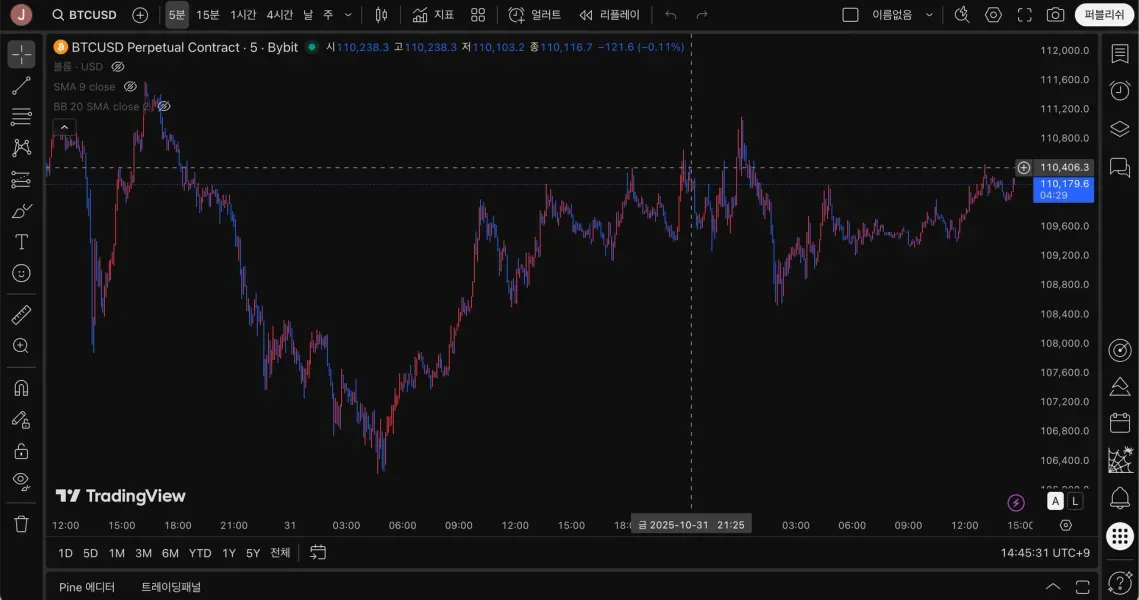Open the layout name dropdown

[902, 15]
